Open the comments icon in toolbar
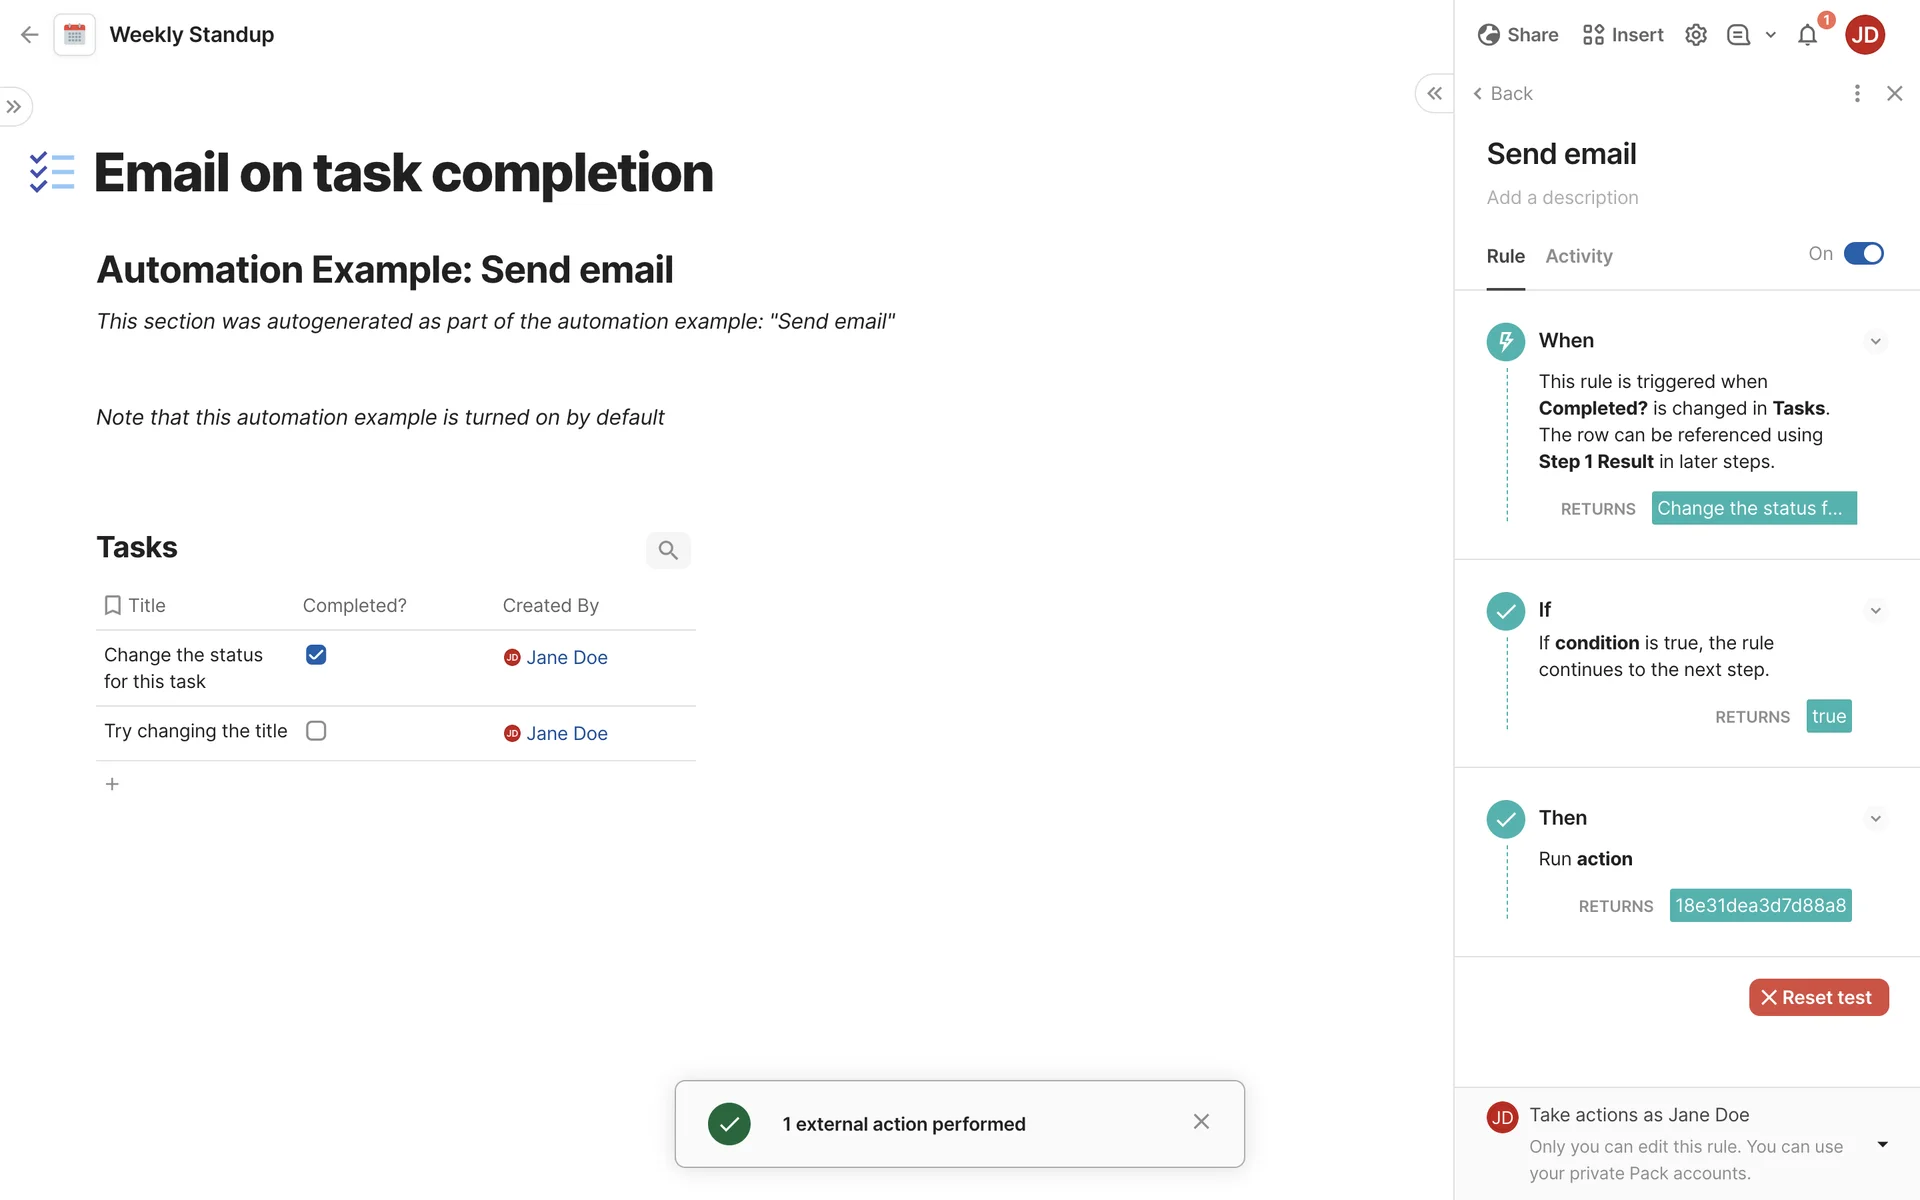1920x1200 pixels. point(1738,35)
